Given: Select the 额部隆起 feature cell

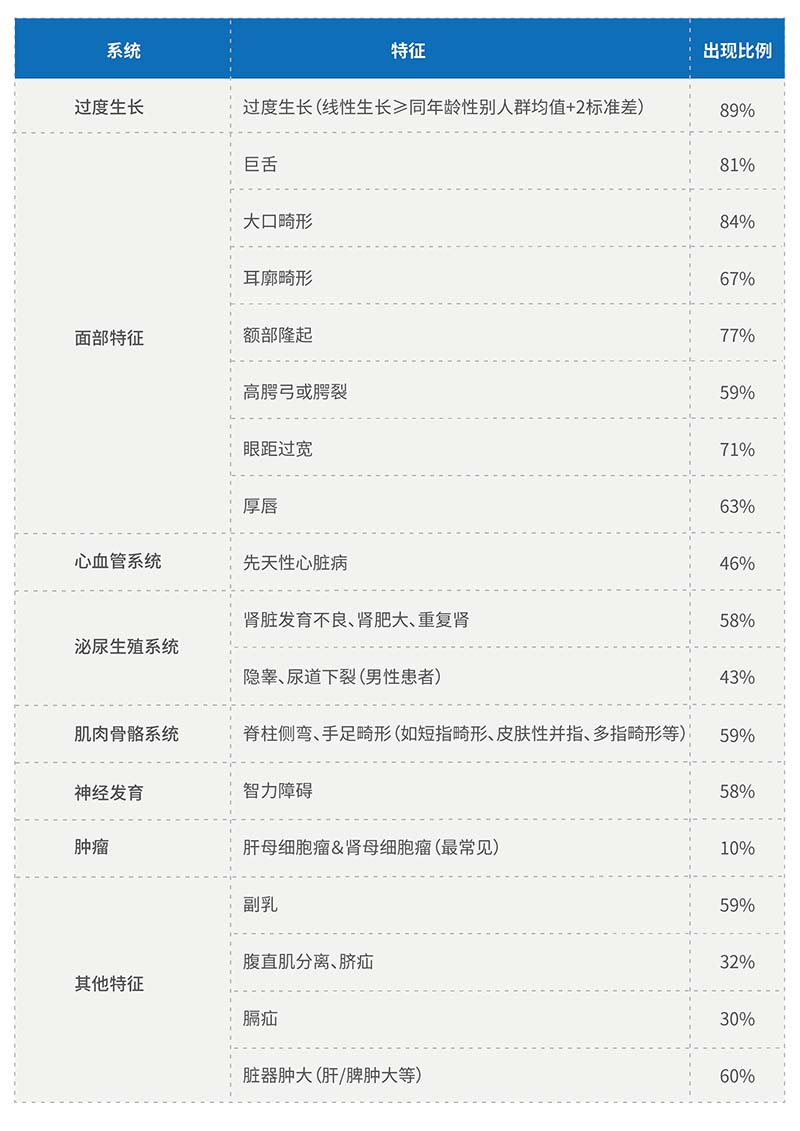Looking at the screenshot, I should [278, 335].
